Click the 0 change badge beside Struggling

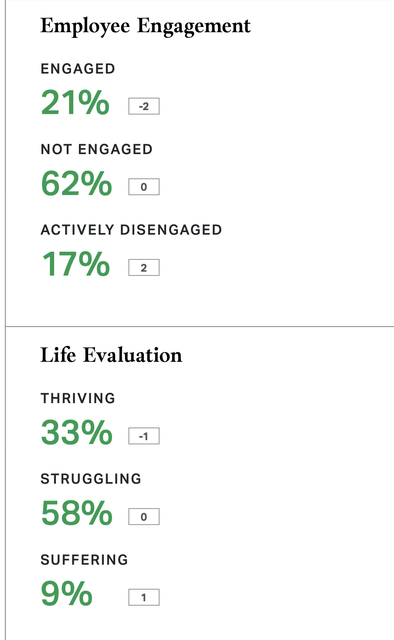[144, 517]
